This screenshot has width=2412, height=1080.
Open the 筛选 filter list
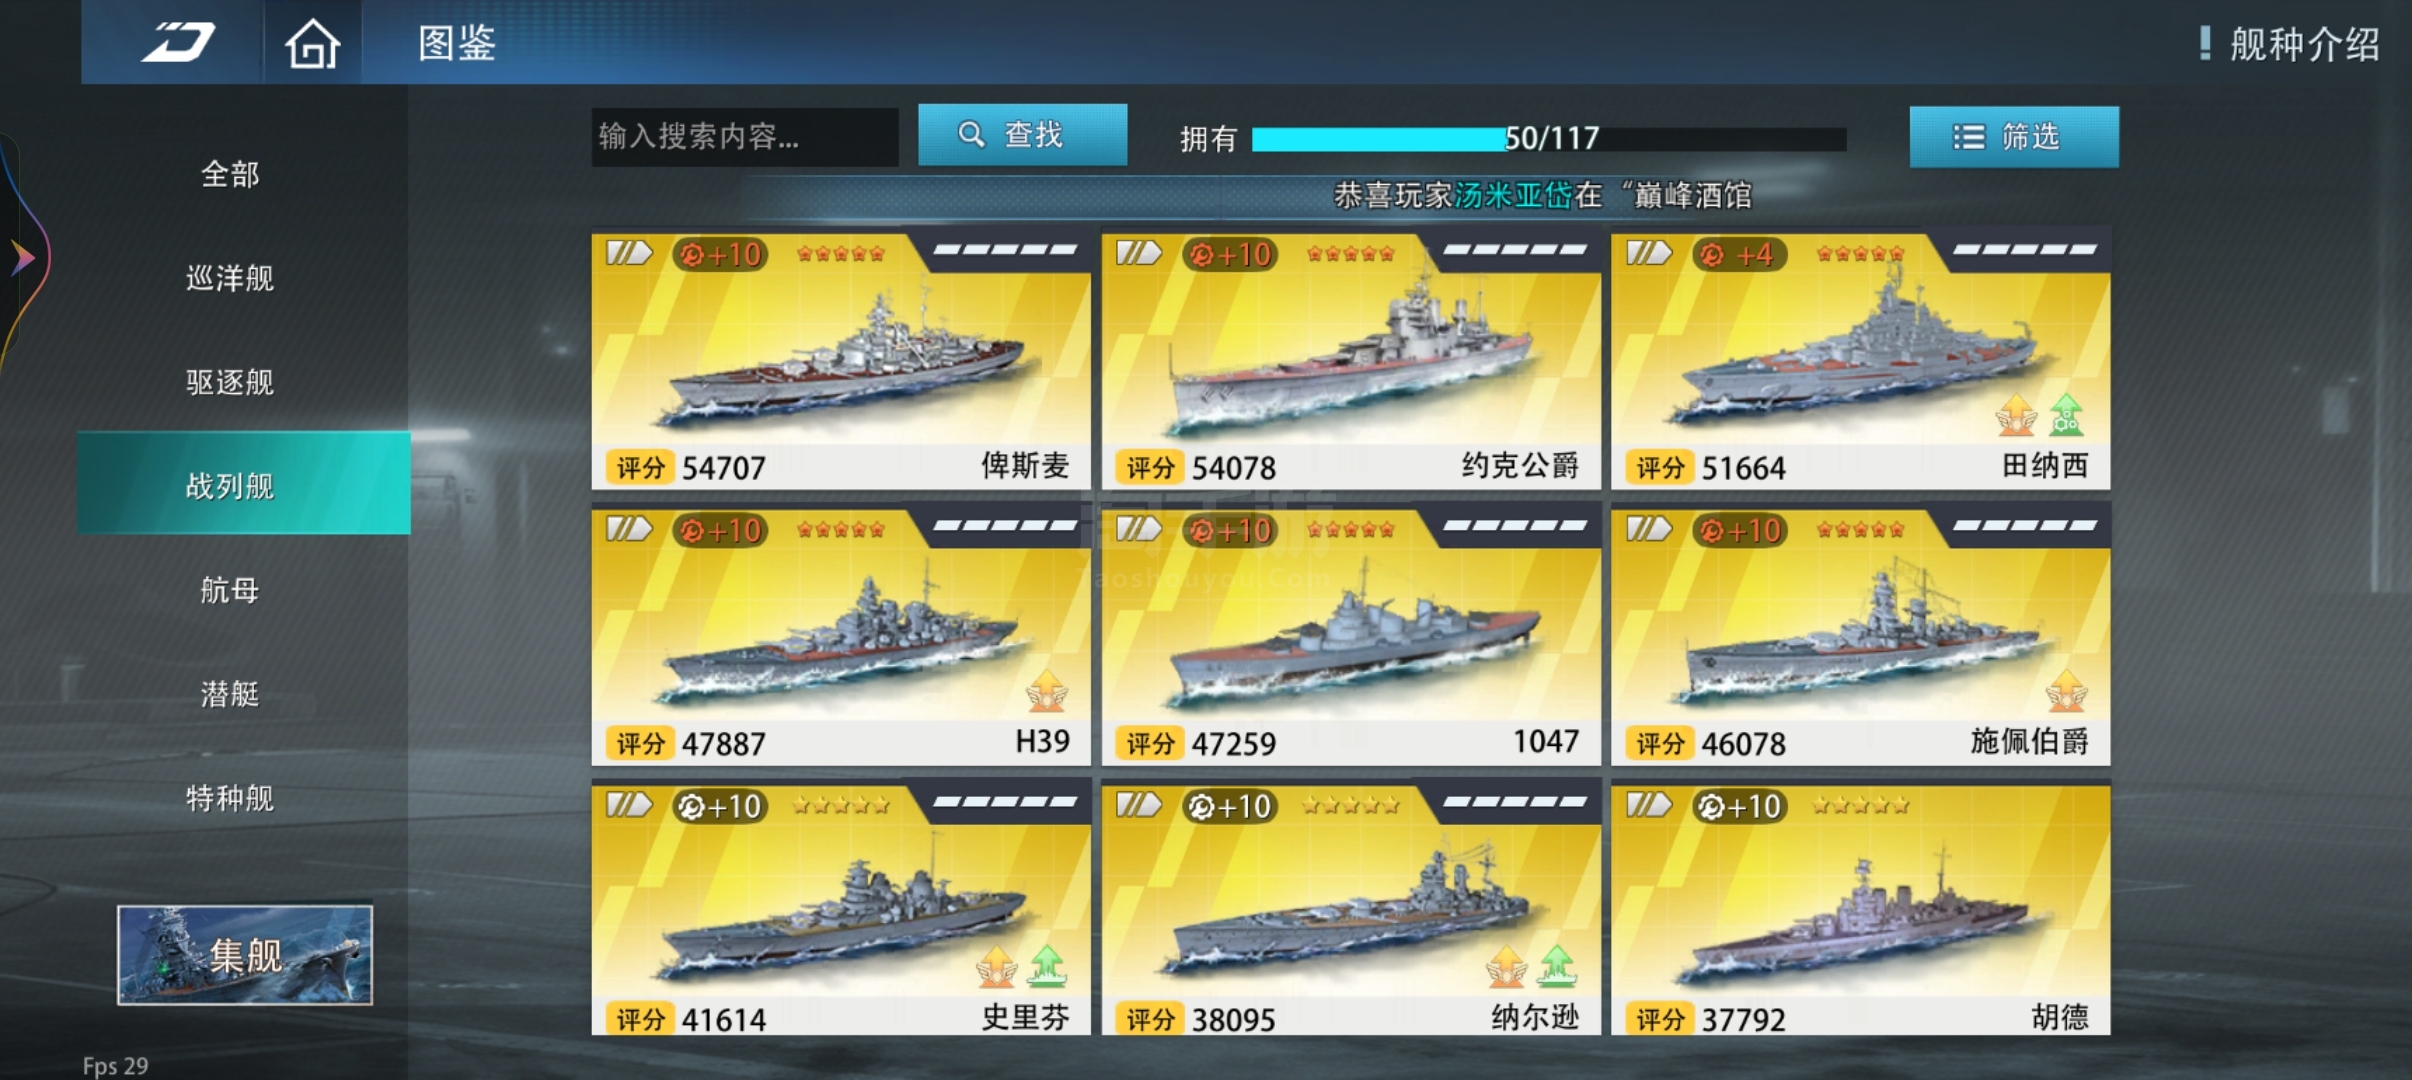click(x=2014, y=137)
